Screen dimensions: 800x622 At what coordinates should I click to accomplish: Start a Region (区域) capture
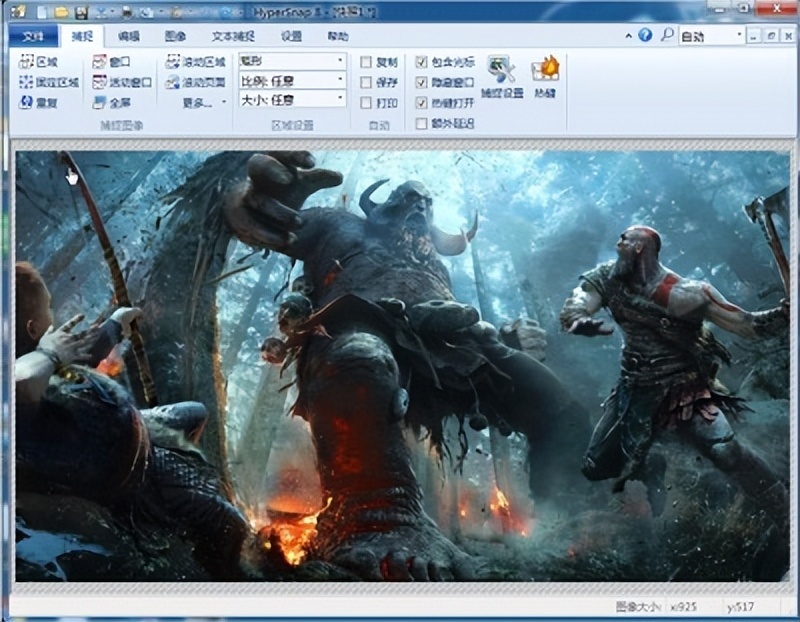[38, 62]
